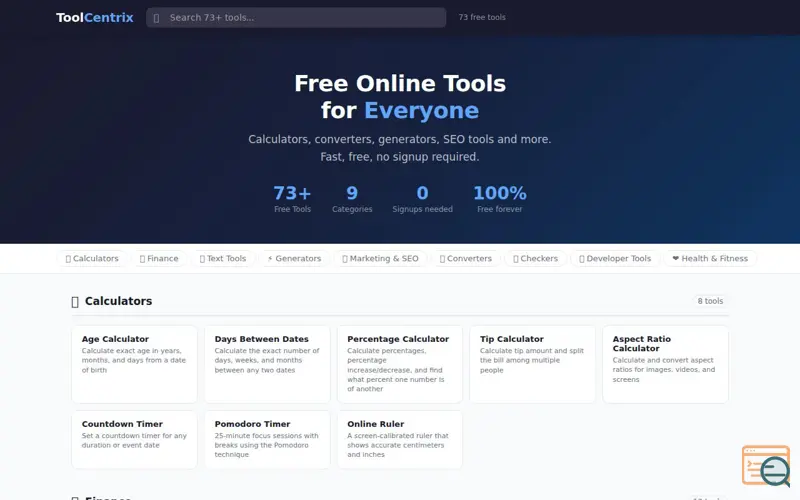Open the Pomodoro Timer tool
This screenshot has width=800, height=500.
tap(267, 440)
